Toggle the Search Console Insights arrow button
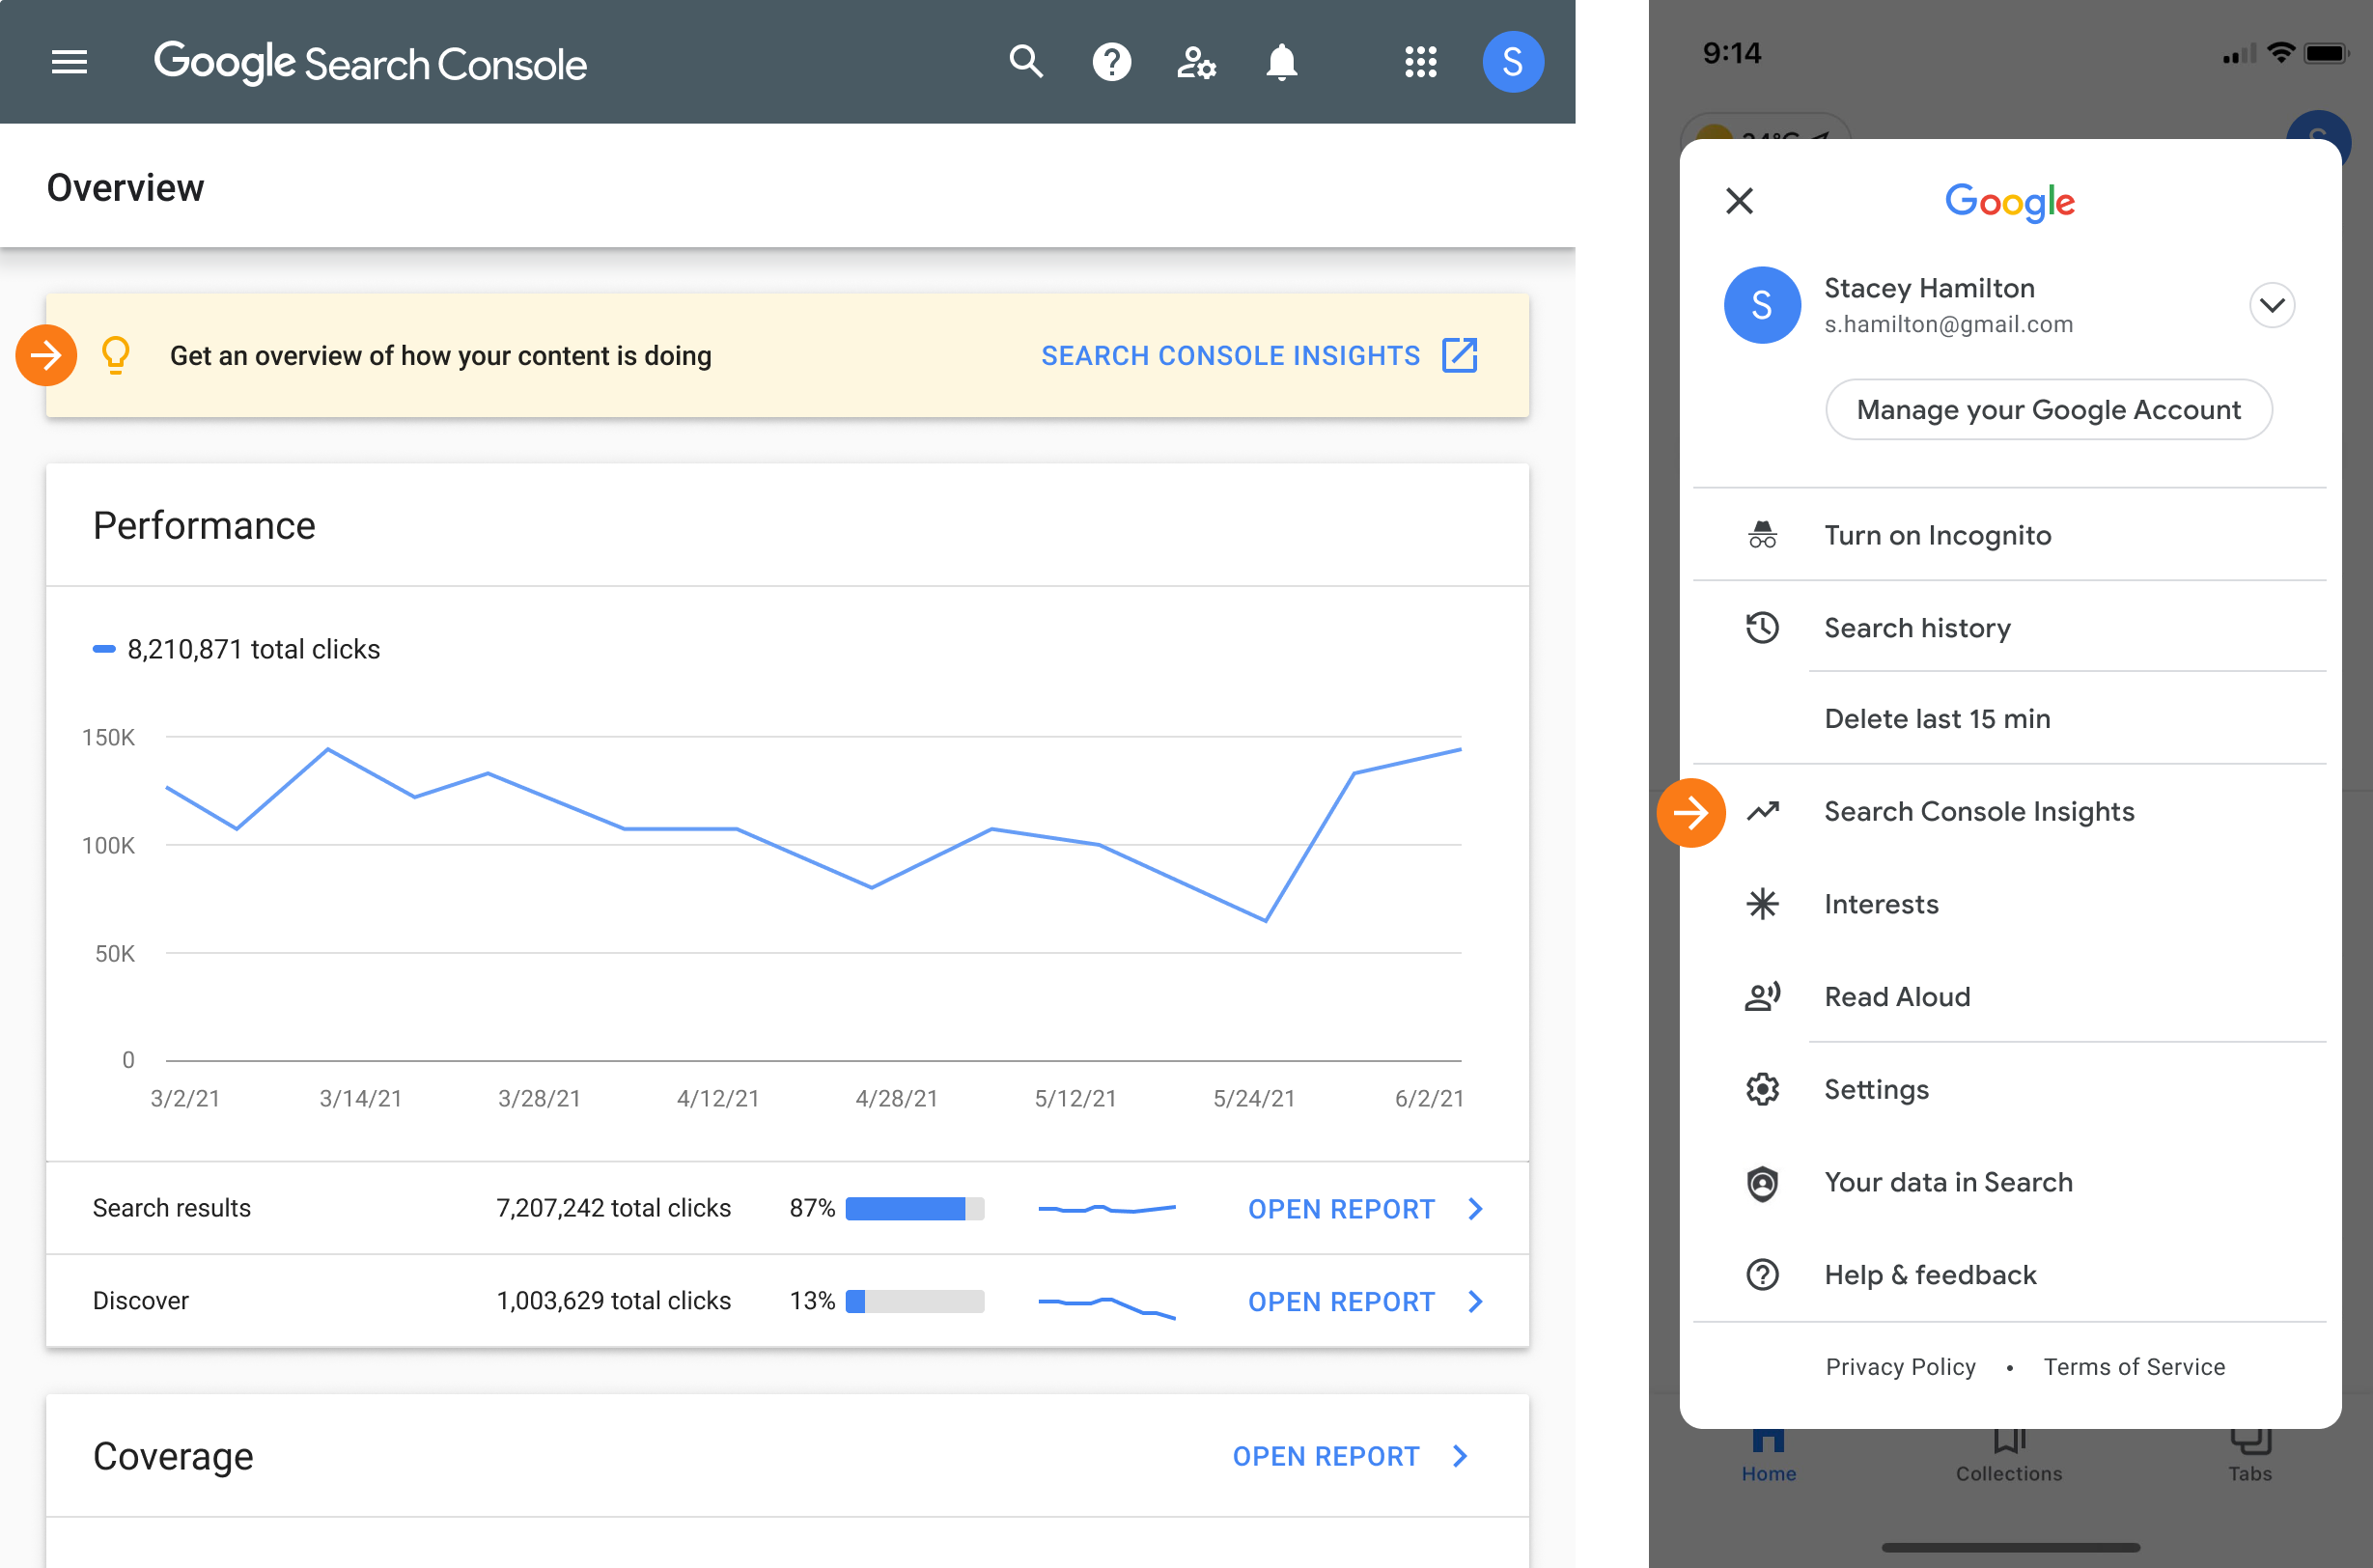 (x=1687, y=812)
